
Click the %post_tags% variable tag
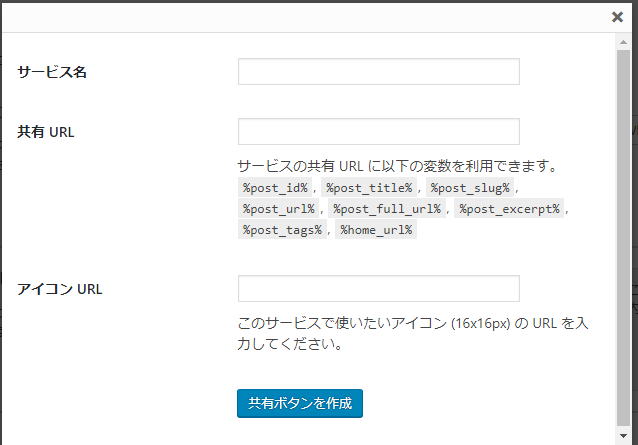(x=282, y=230)
